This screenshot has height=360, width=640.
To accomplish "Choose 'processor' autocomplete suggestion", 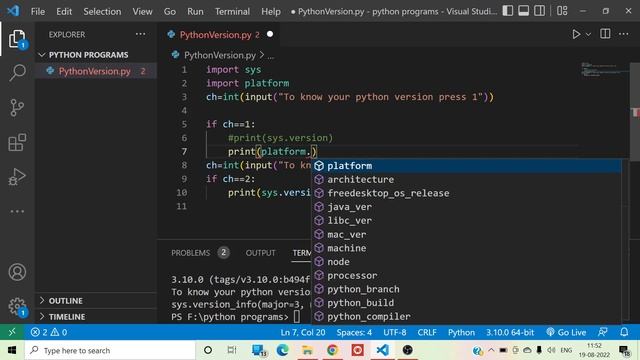I will point(467,276).
